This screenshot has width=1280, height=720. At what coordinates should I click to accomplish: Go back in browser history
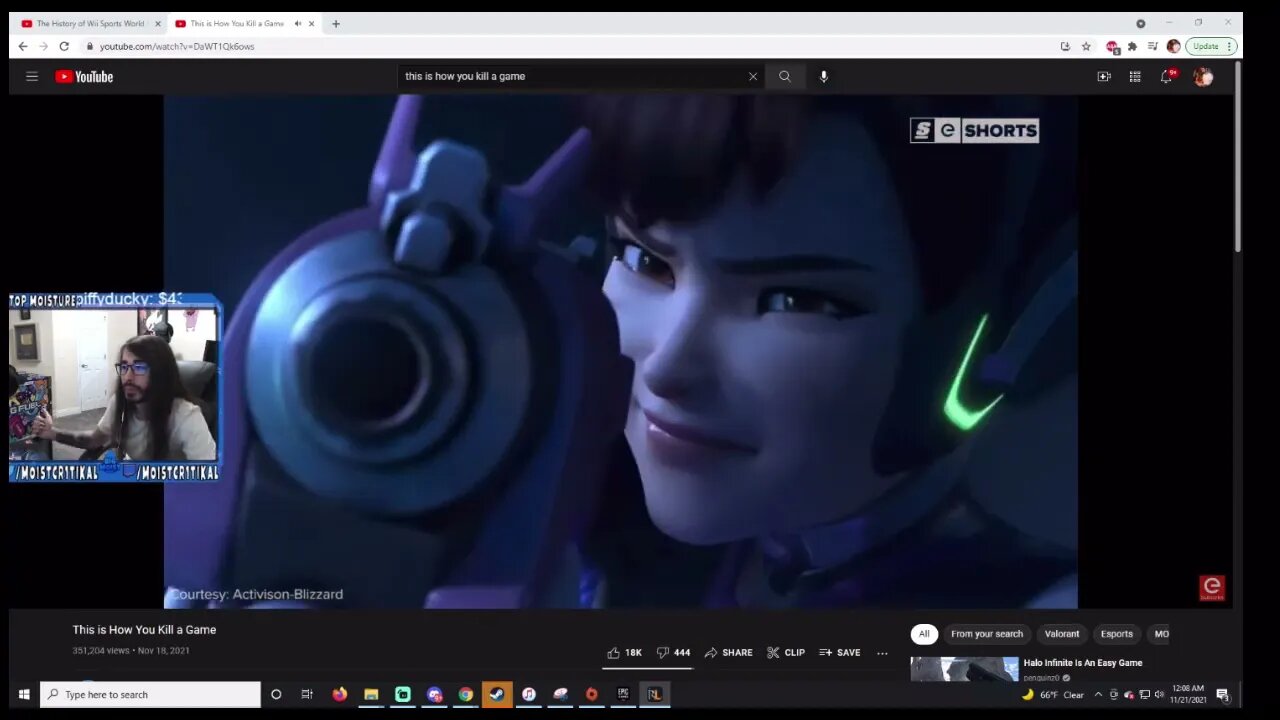tap(23, 46)
